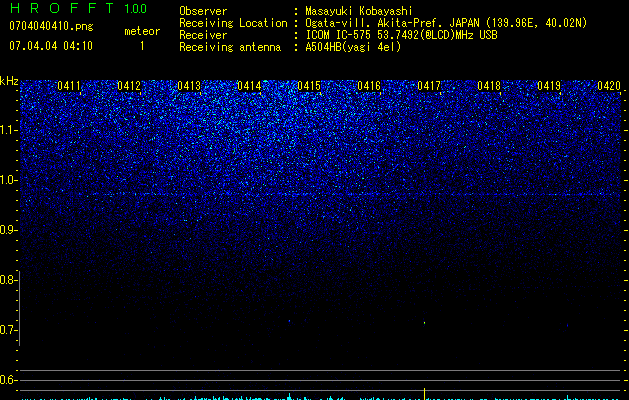629x400 pixels.
Task: Click the 0415 time marker
Action: pyautogui.click(x=309, y=86)
